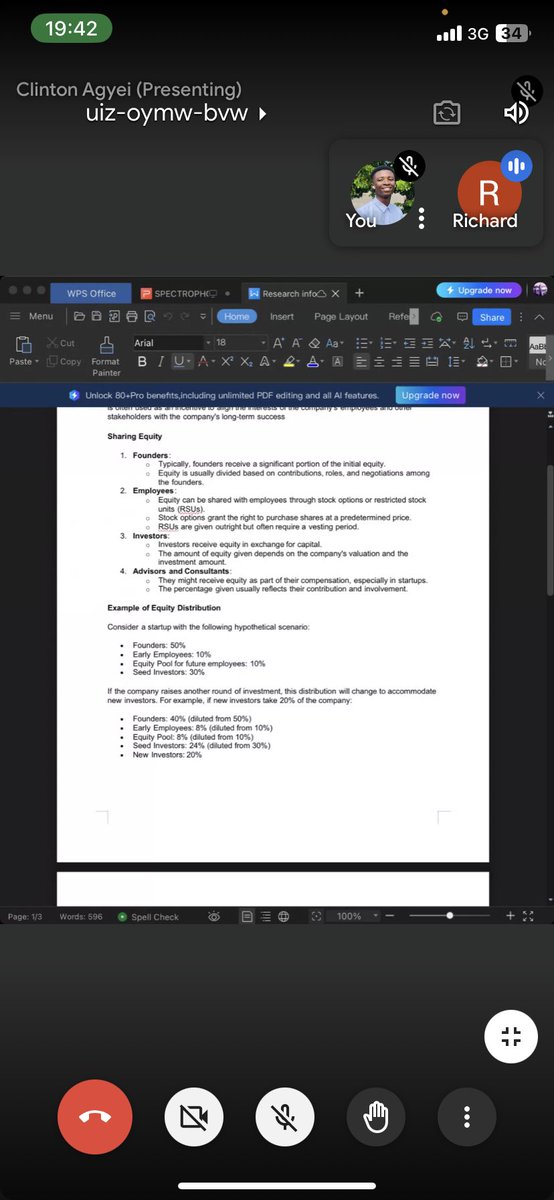Toggle Underline formatting
This screenshot has width=554, height=1200.
point(179,361)
